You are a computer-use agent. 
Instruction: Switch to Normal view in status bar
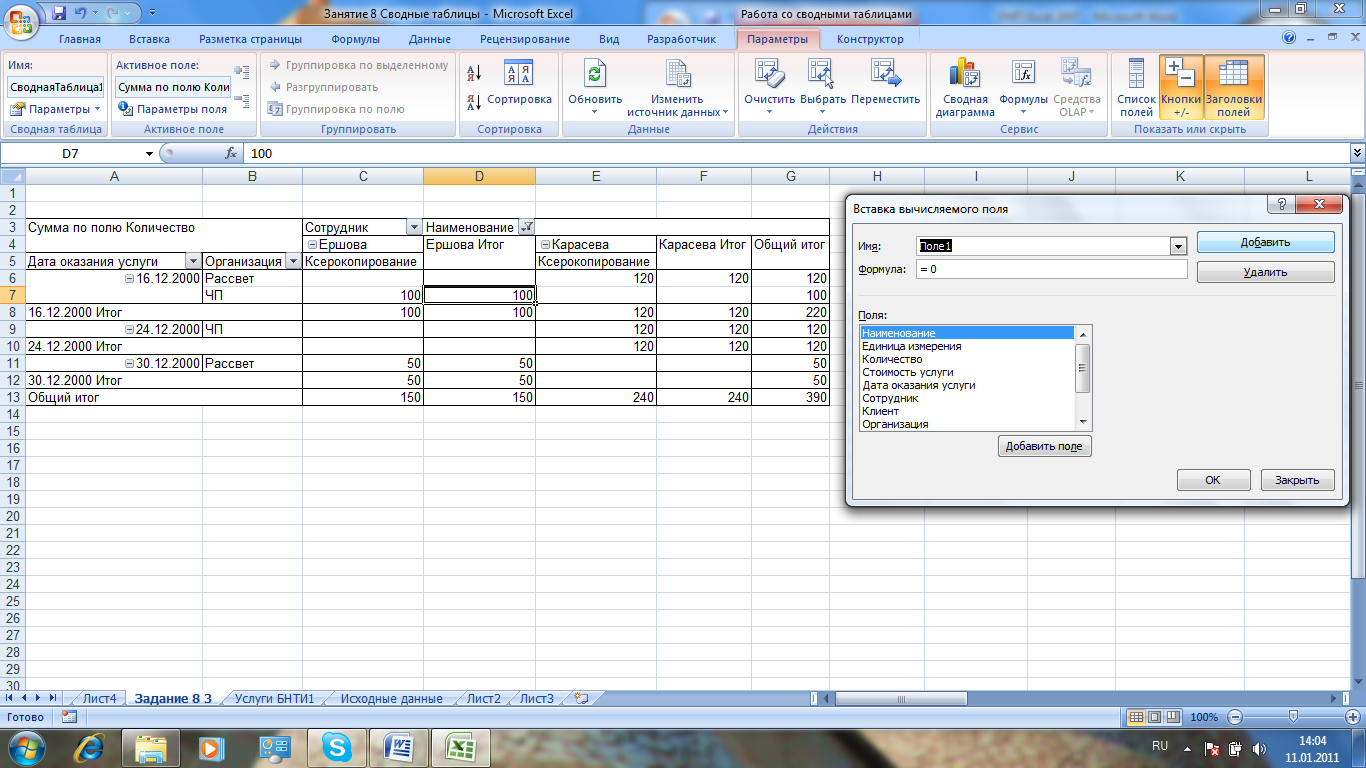coord(1136,717)
